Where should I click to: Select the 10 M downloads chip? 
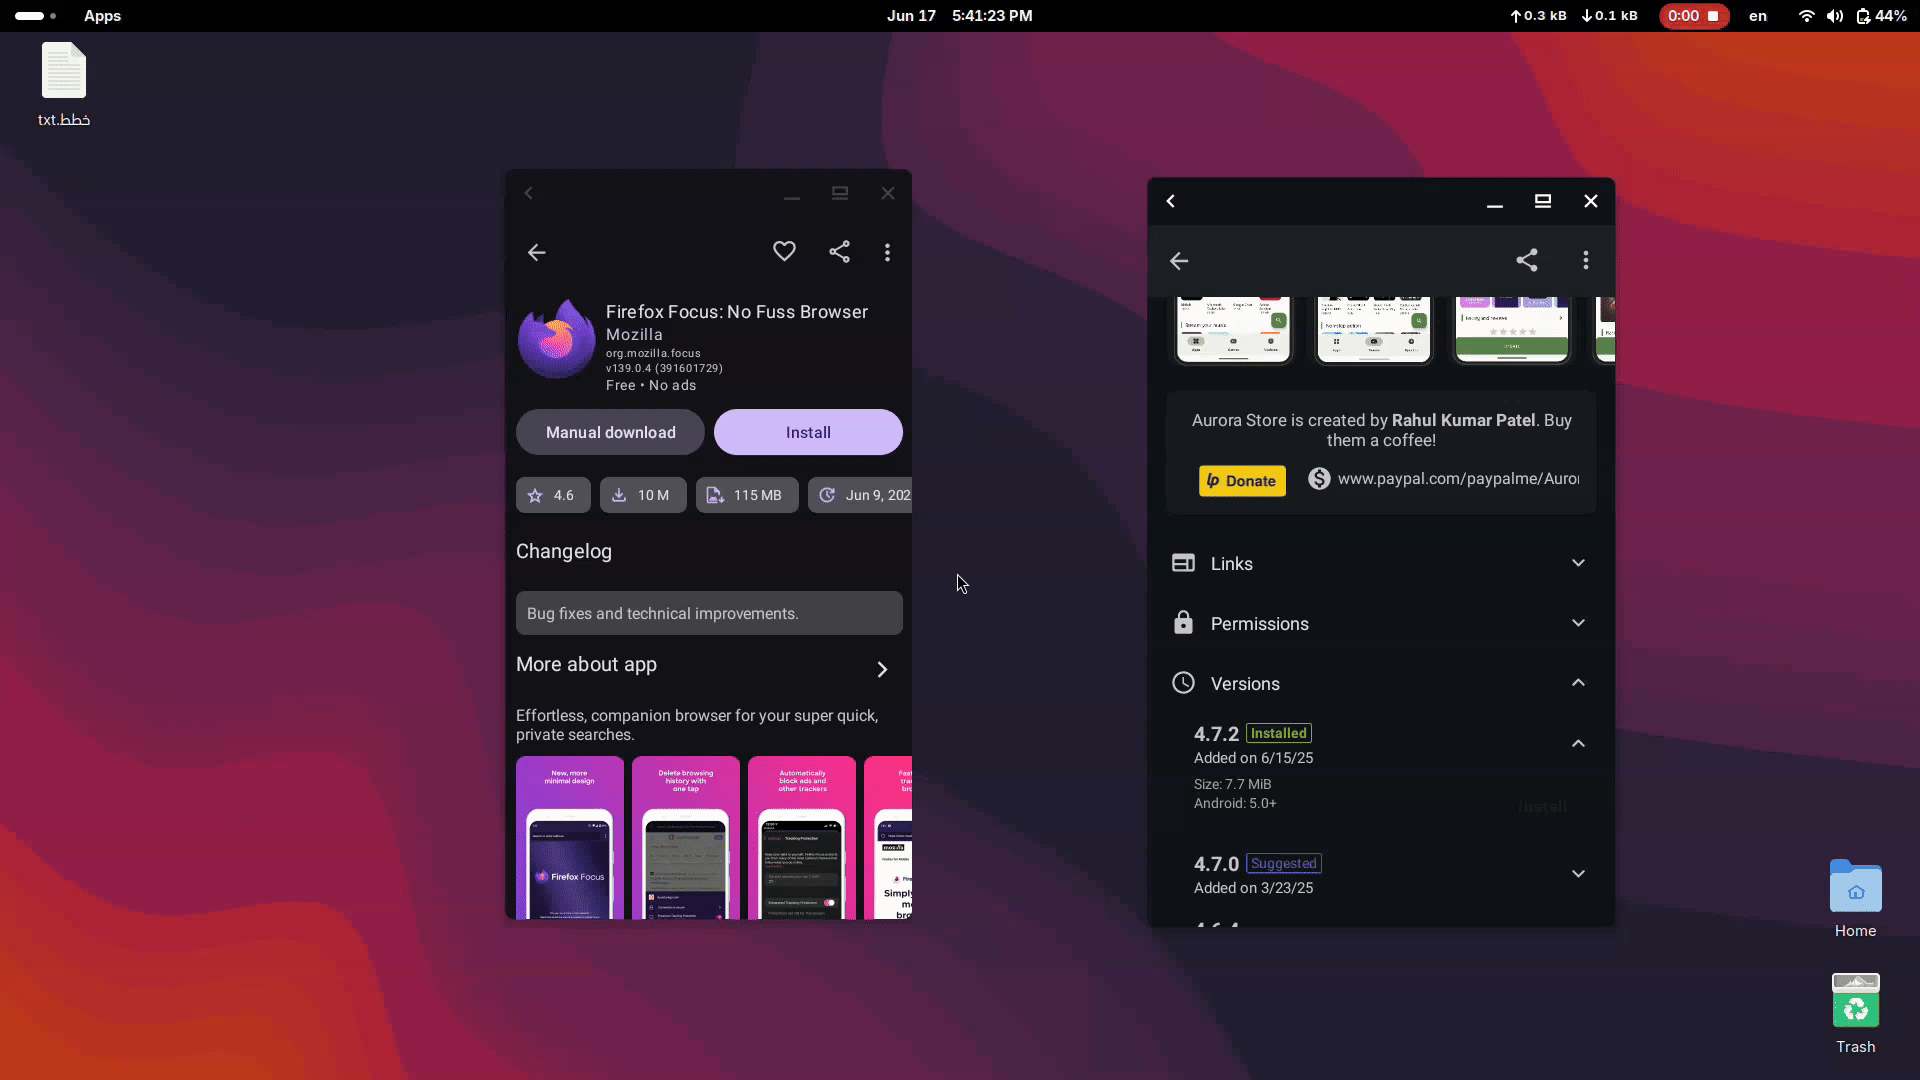[x=643, y=495]
